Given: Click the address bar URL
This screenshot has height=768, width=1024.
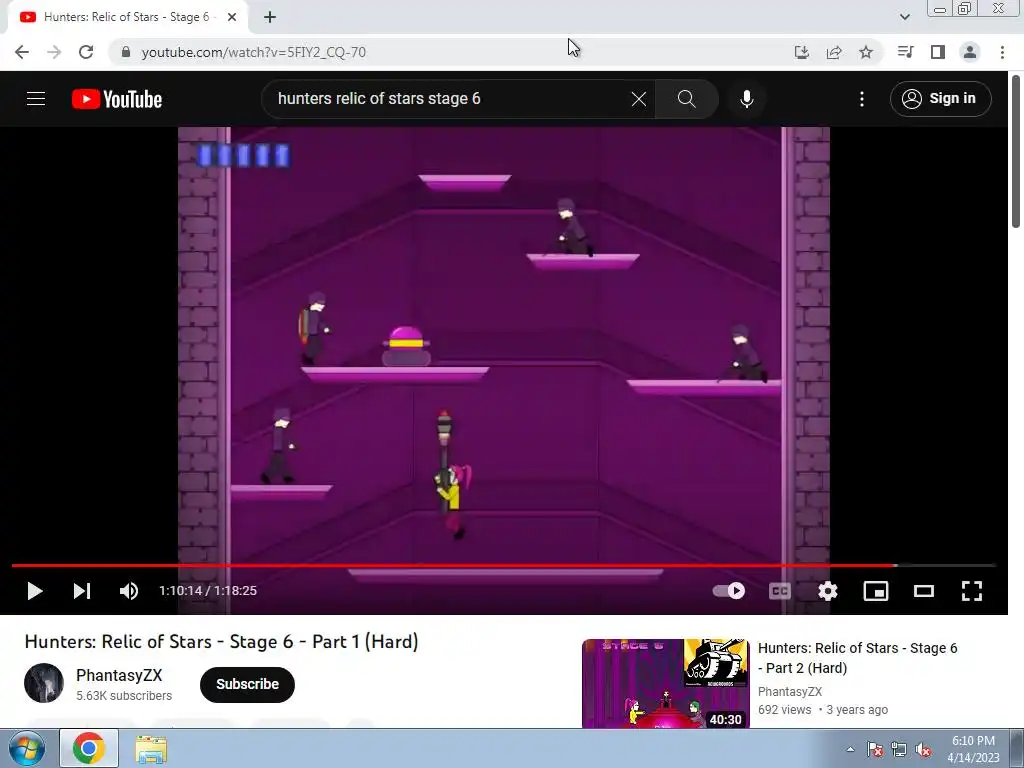Looking at the screenshot, I should pyautogui.click(x=253, y=52).
